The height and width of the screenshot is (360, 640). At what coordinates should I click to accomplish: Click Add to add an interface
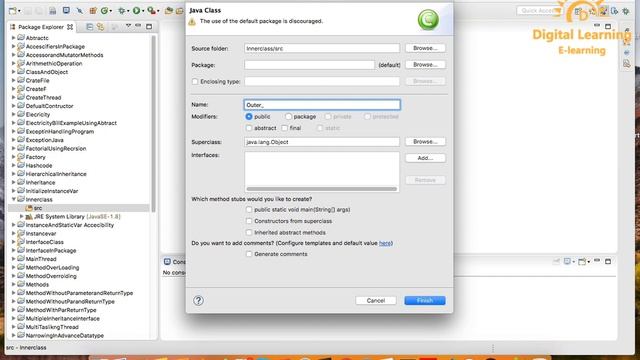click(x=425, y=158)
